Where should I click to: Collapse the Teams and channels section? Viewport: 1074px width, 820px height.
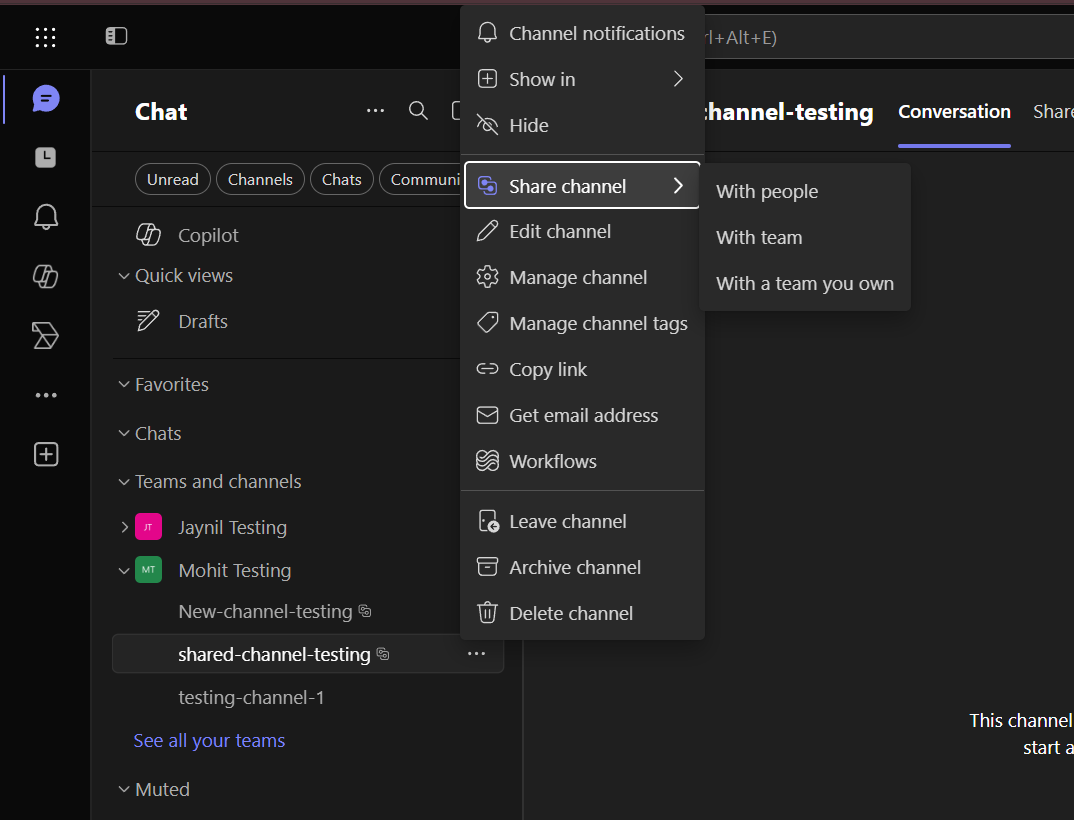pyautogui.click(x=124, y=482)
